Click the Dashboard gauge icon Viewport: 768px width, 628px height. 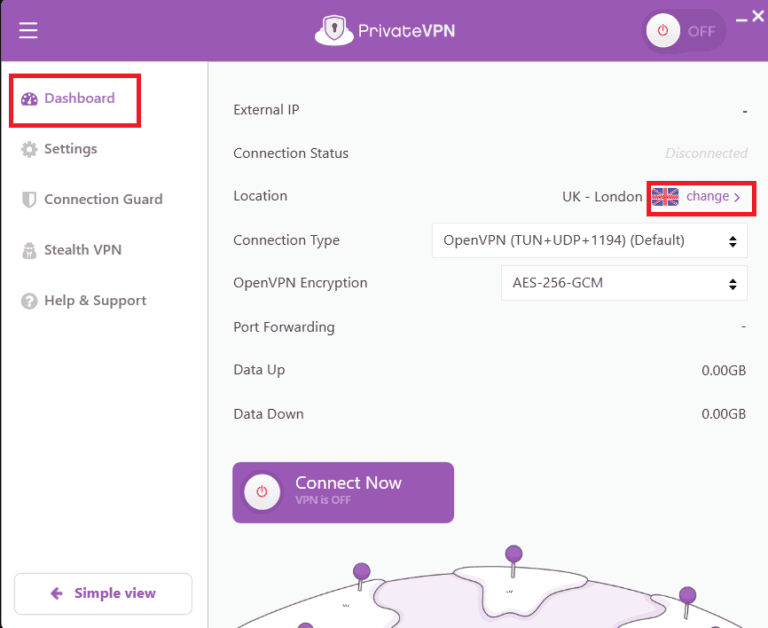pyautogui.click(x=29, y=99)
